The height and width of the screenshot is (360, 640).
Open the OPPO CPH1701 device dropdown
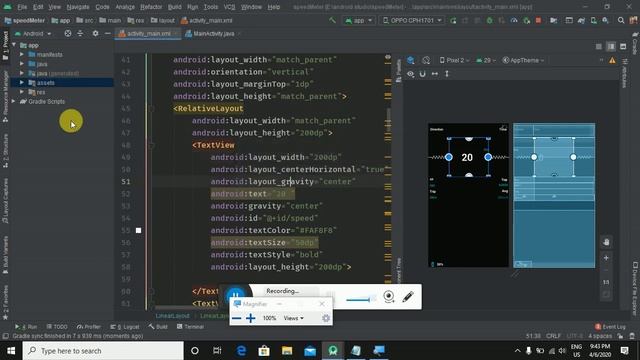point(412,20)
